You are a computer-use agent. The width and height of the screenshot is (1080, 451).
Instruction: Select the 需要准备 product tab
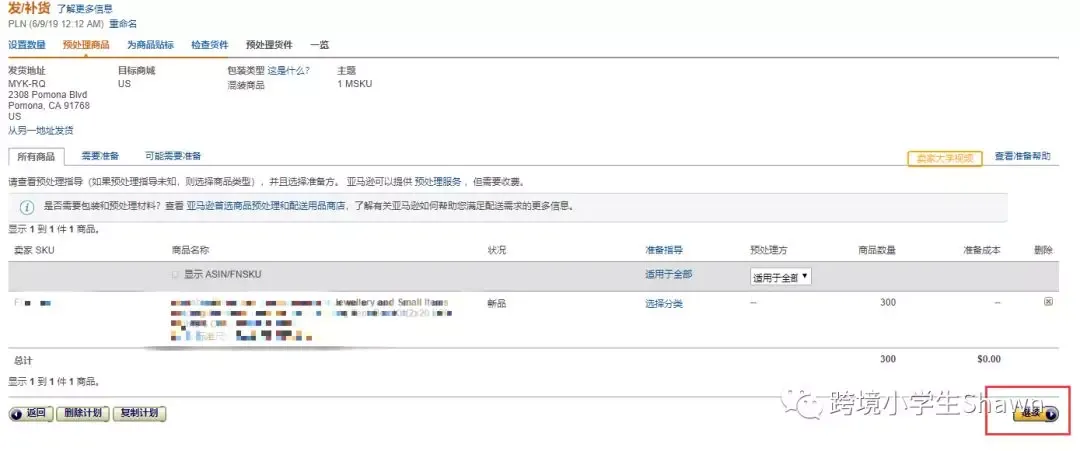[x=100, y=156]
